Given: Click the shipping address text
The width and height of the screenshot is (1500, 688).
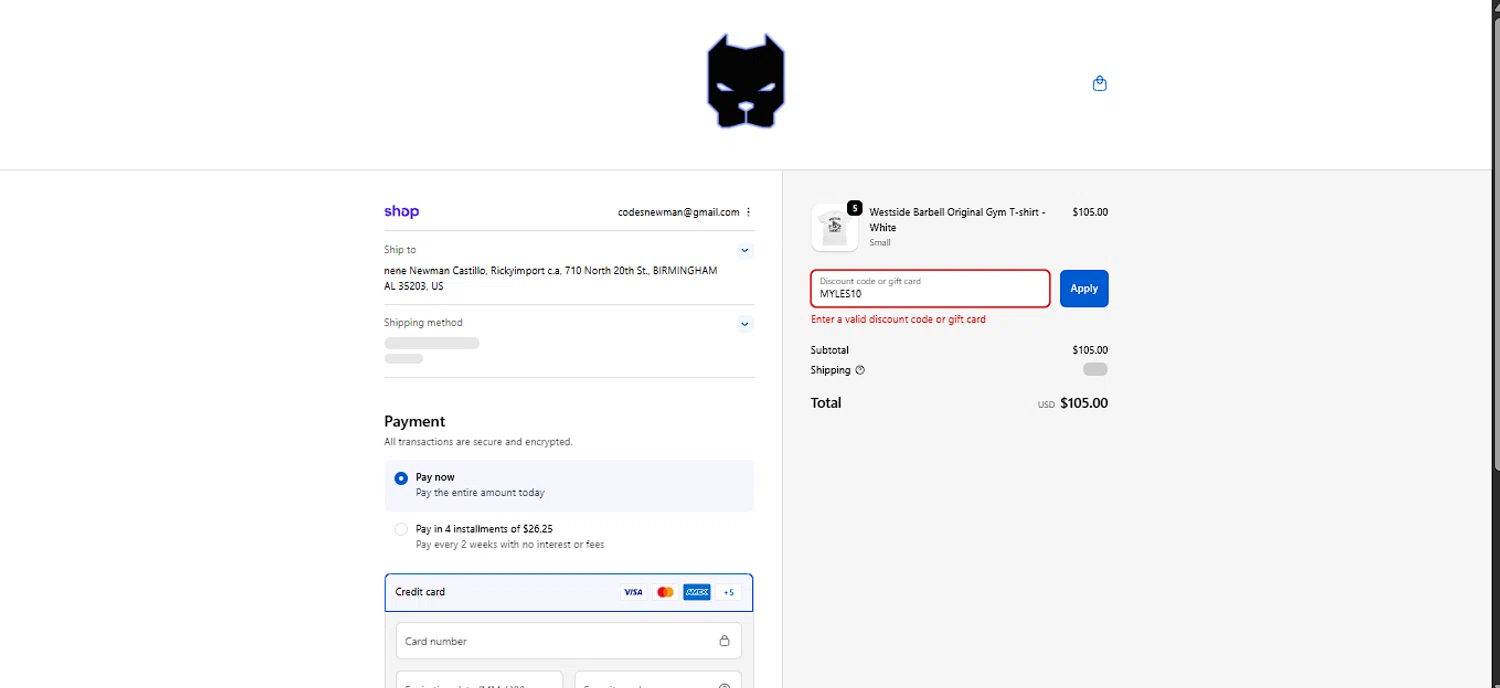Looking at the screenshot, I should [550, 278].
